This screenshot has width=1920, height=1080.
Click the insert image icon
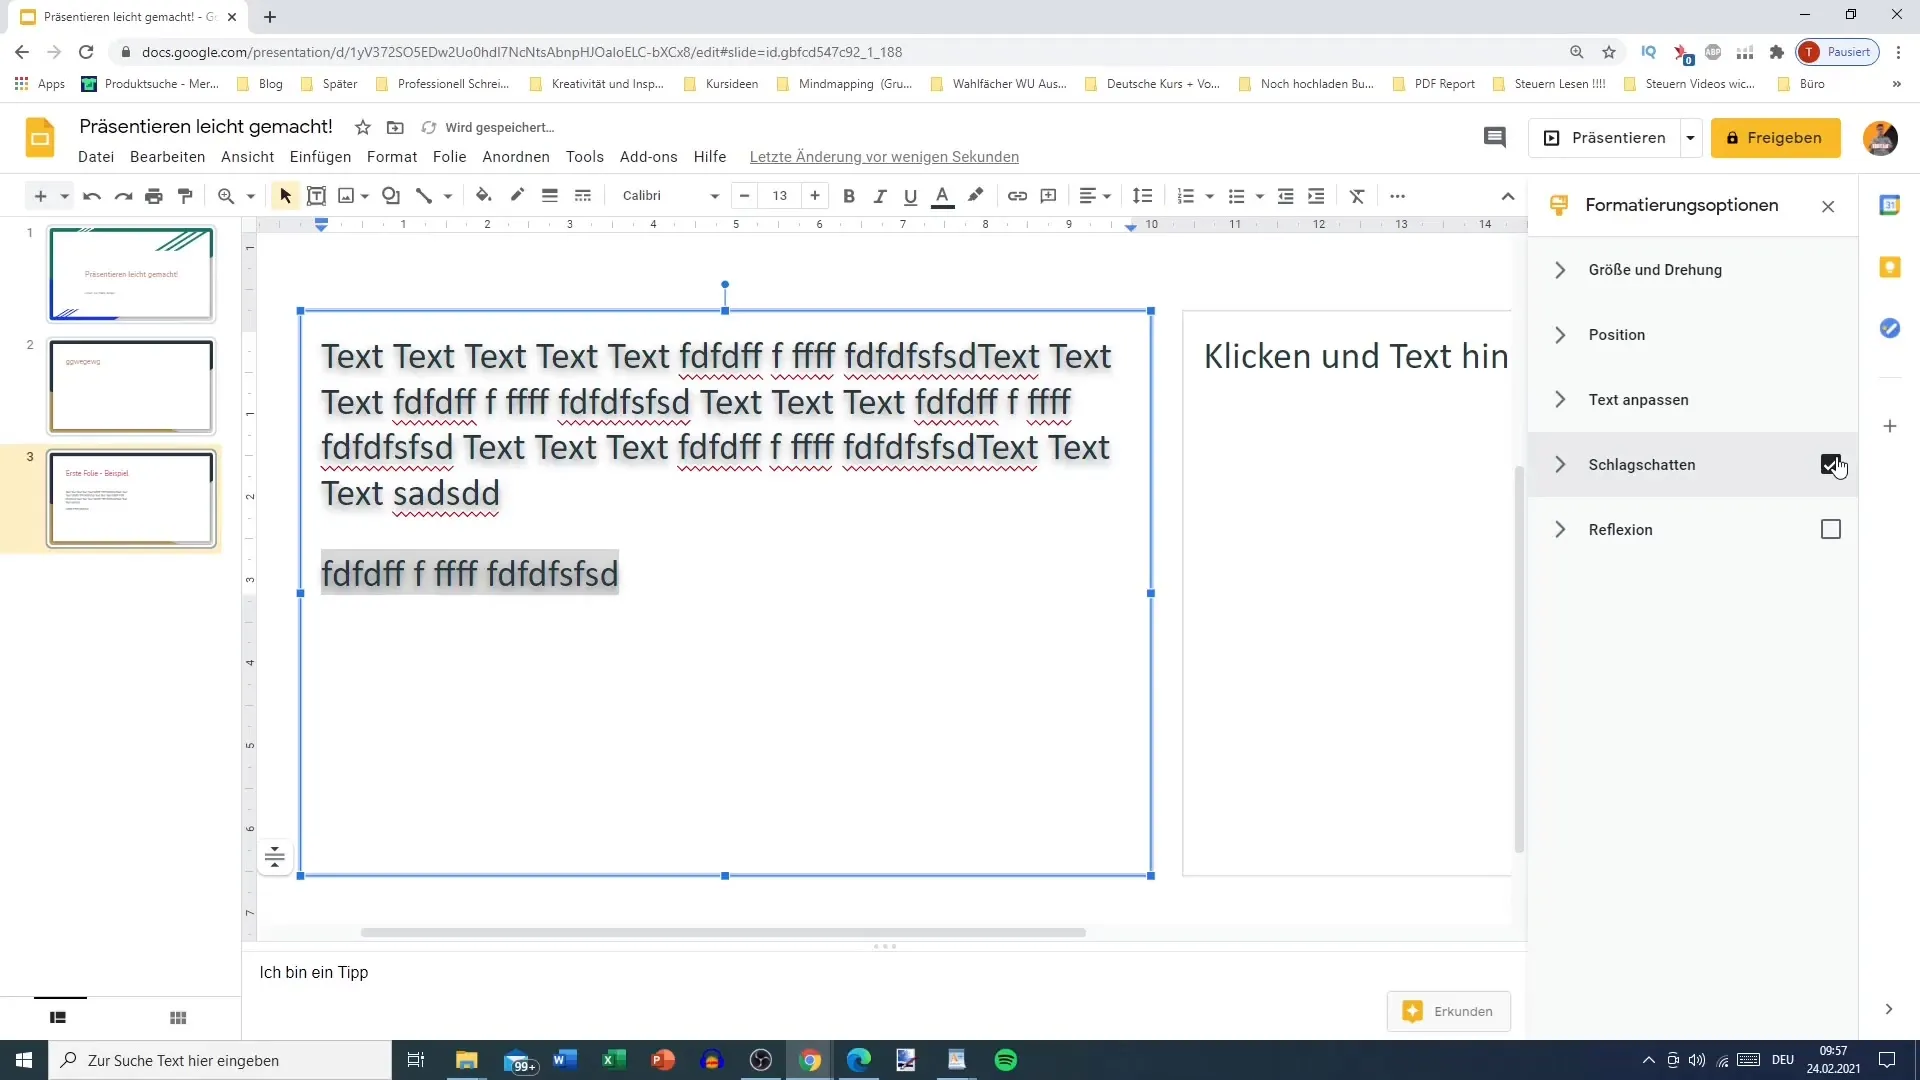346,196
